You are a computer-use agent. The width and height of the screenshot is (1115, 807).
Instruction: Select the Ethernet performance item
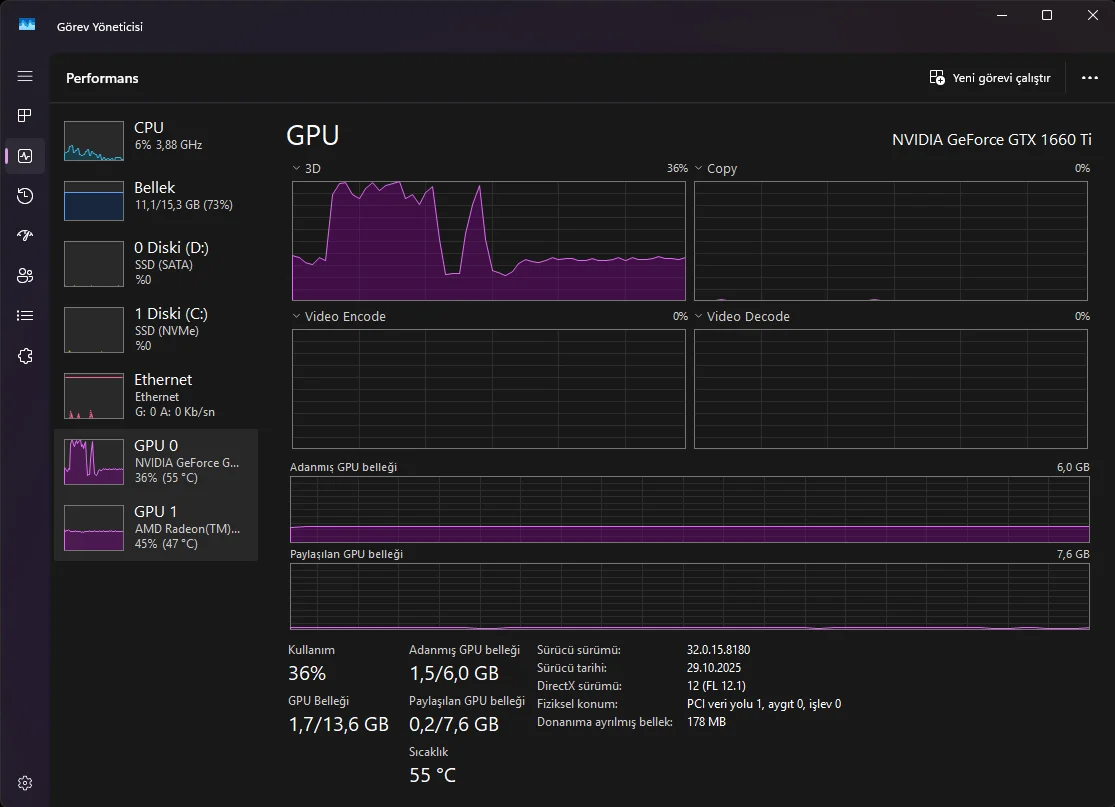pyautogui.click(x=156, y=395)
